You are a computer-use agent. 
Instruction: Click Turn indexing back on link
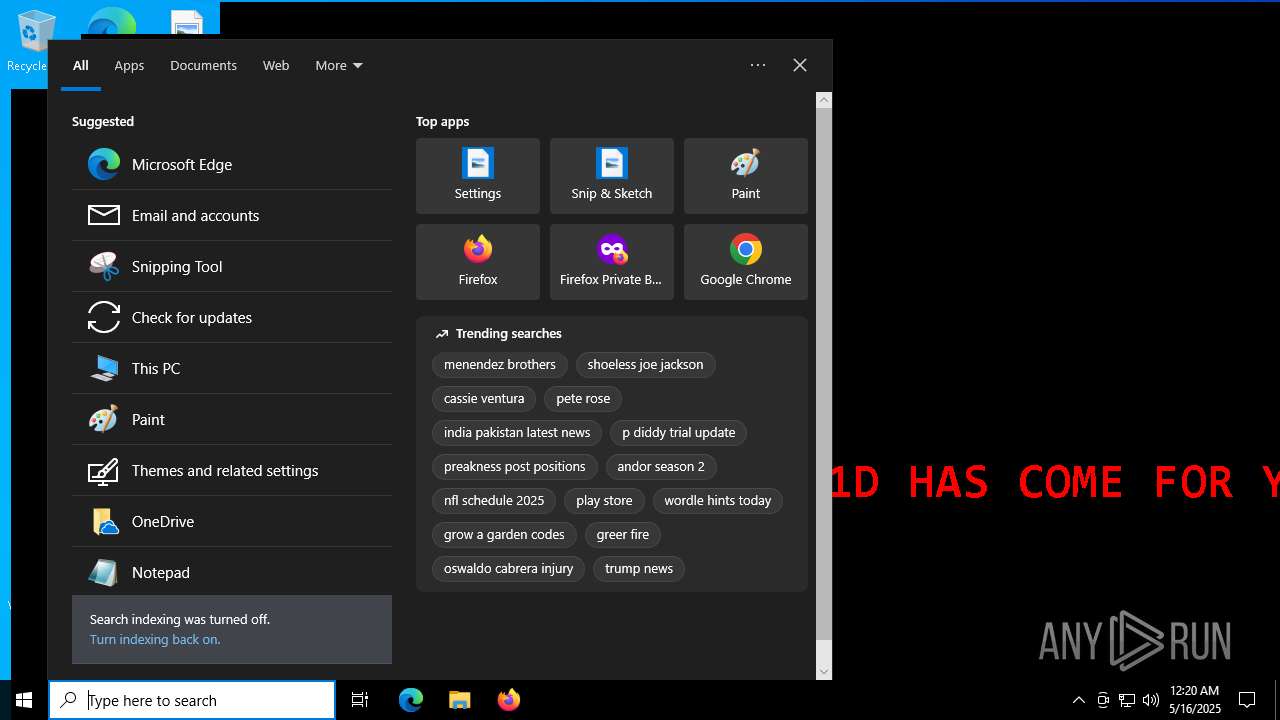coord(155,639)
